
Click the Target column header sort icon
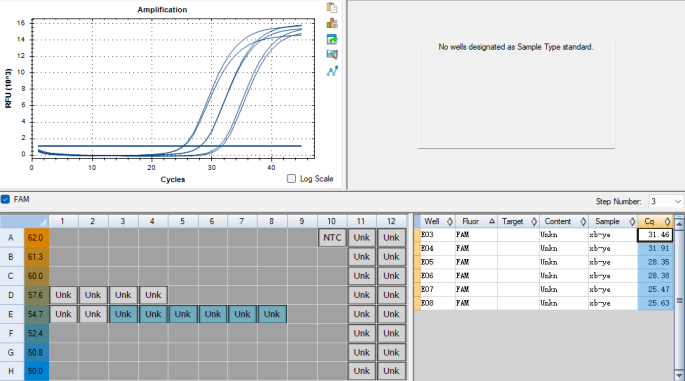pos(534,222)
